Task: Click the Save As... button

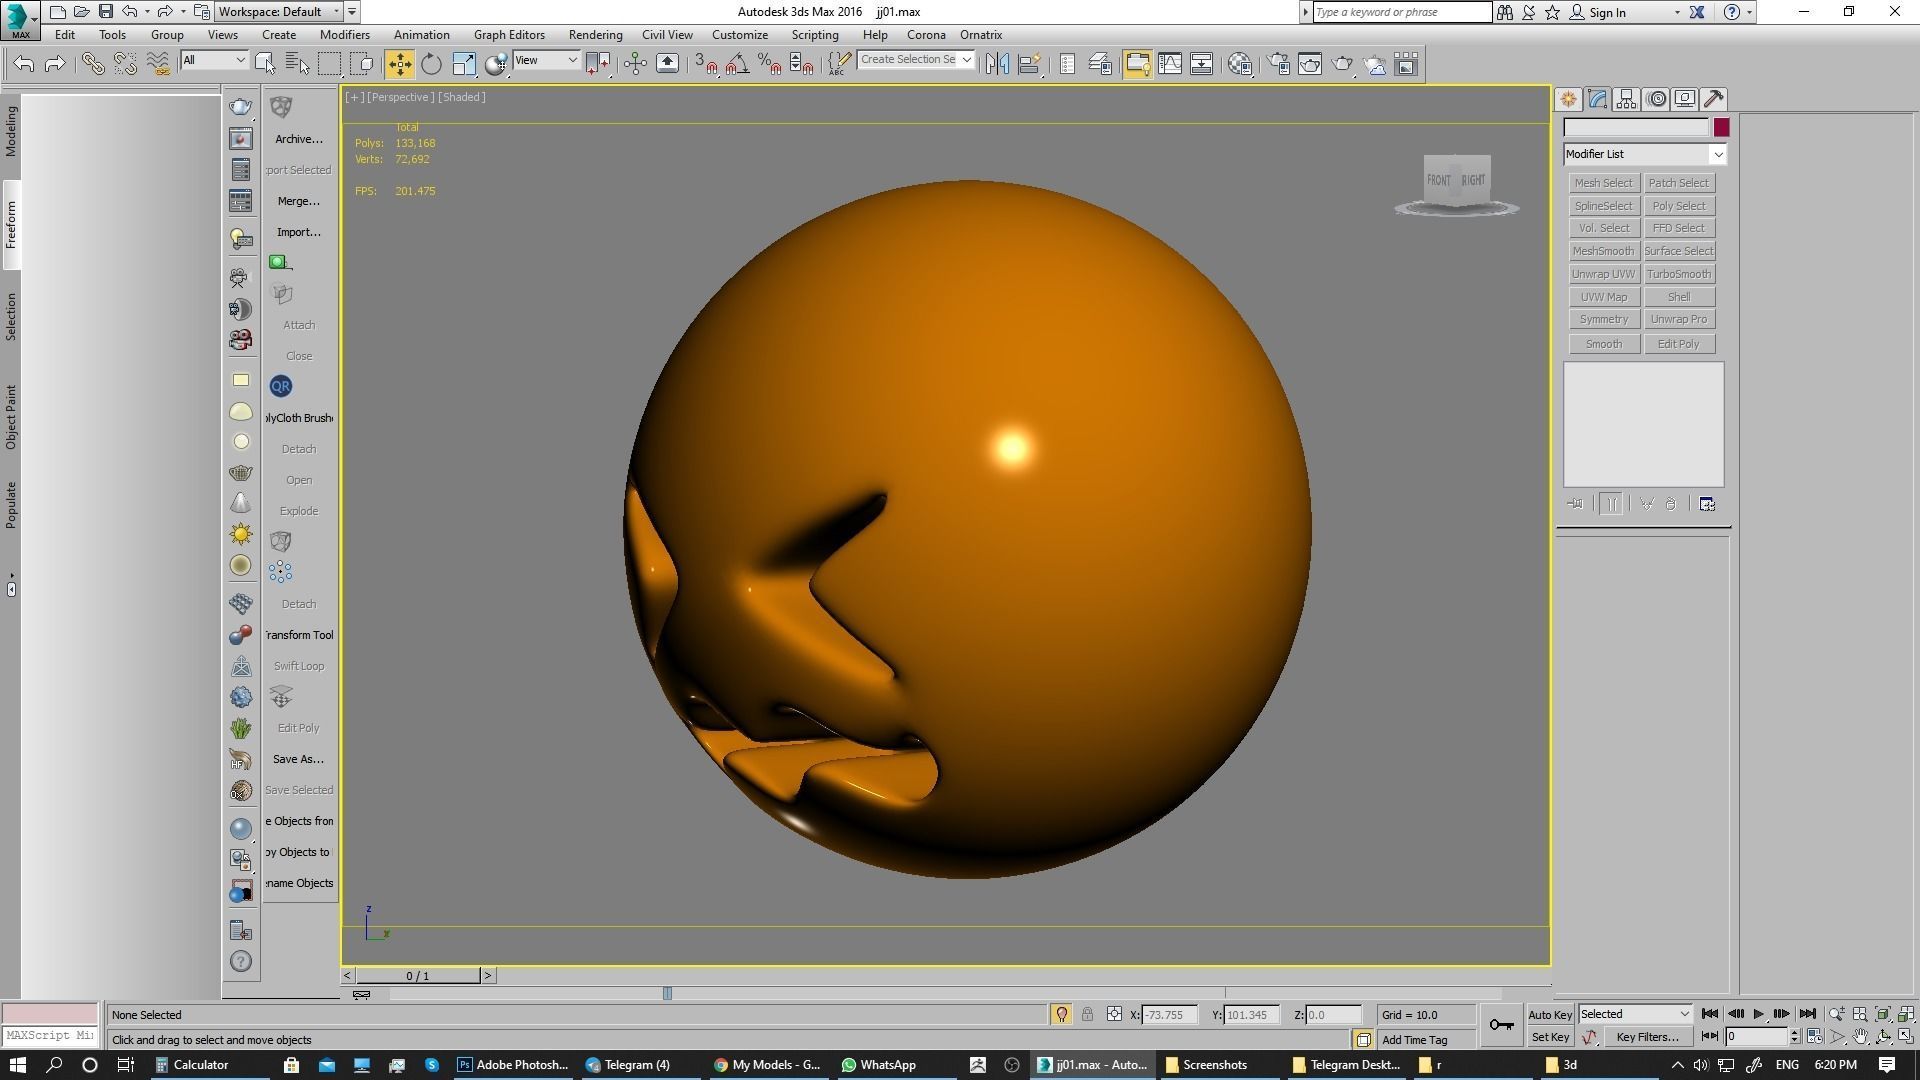Action: pos(298,759)
